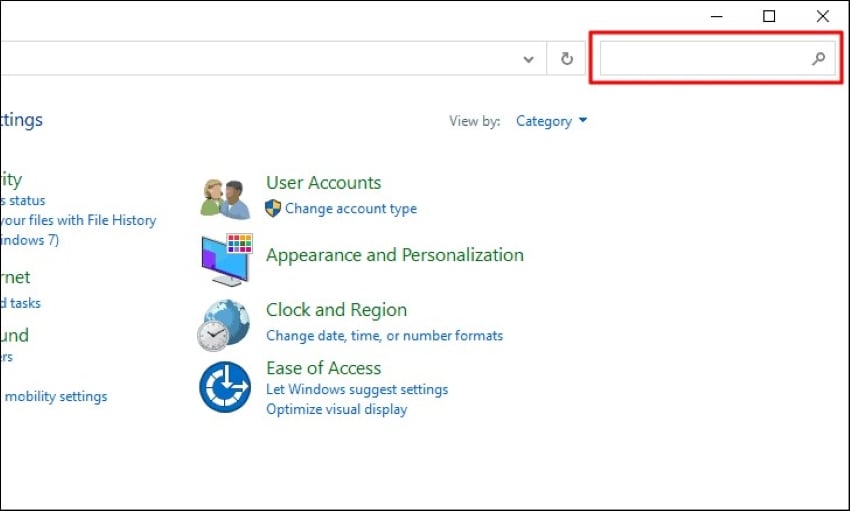Click the Clock and Region globe icon
850x511 pixels.
click(224, 324)
